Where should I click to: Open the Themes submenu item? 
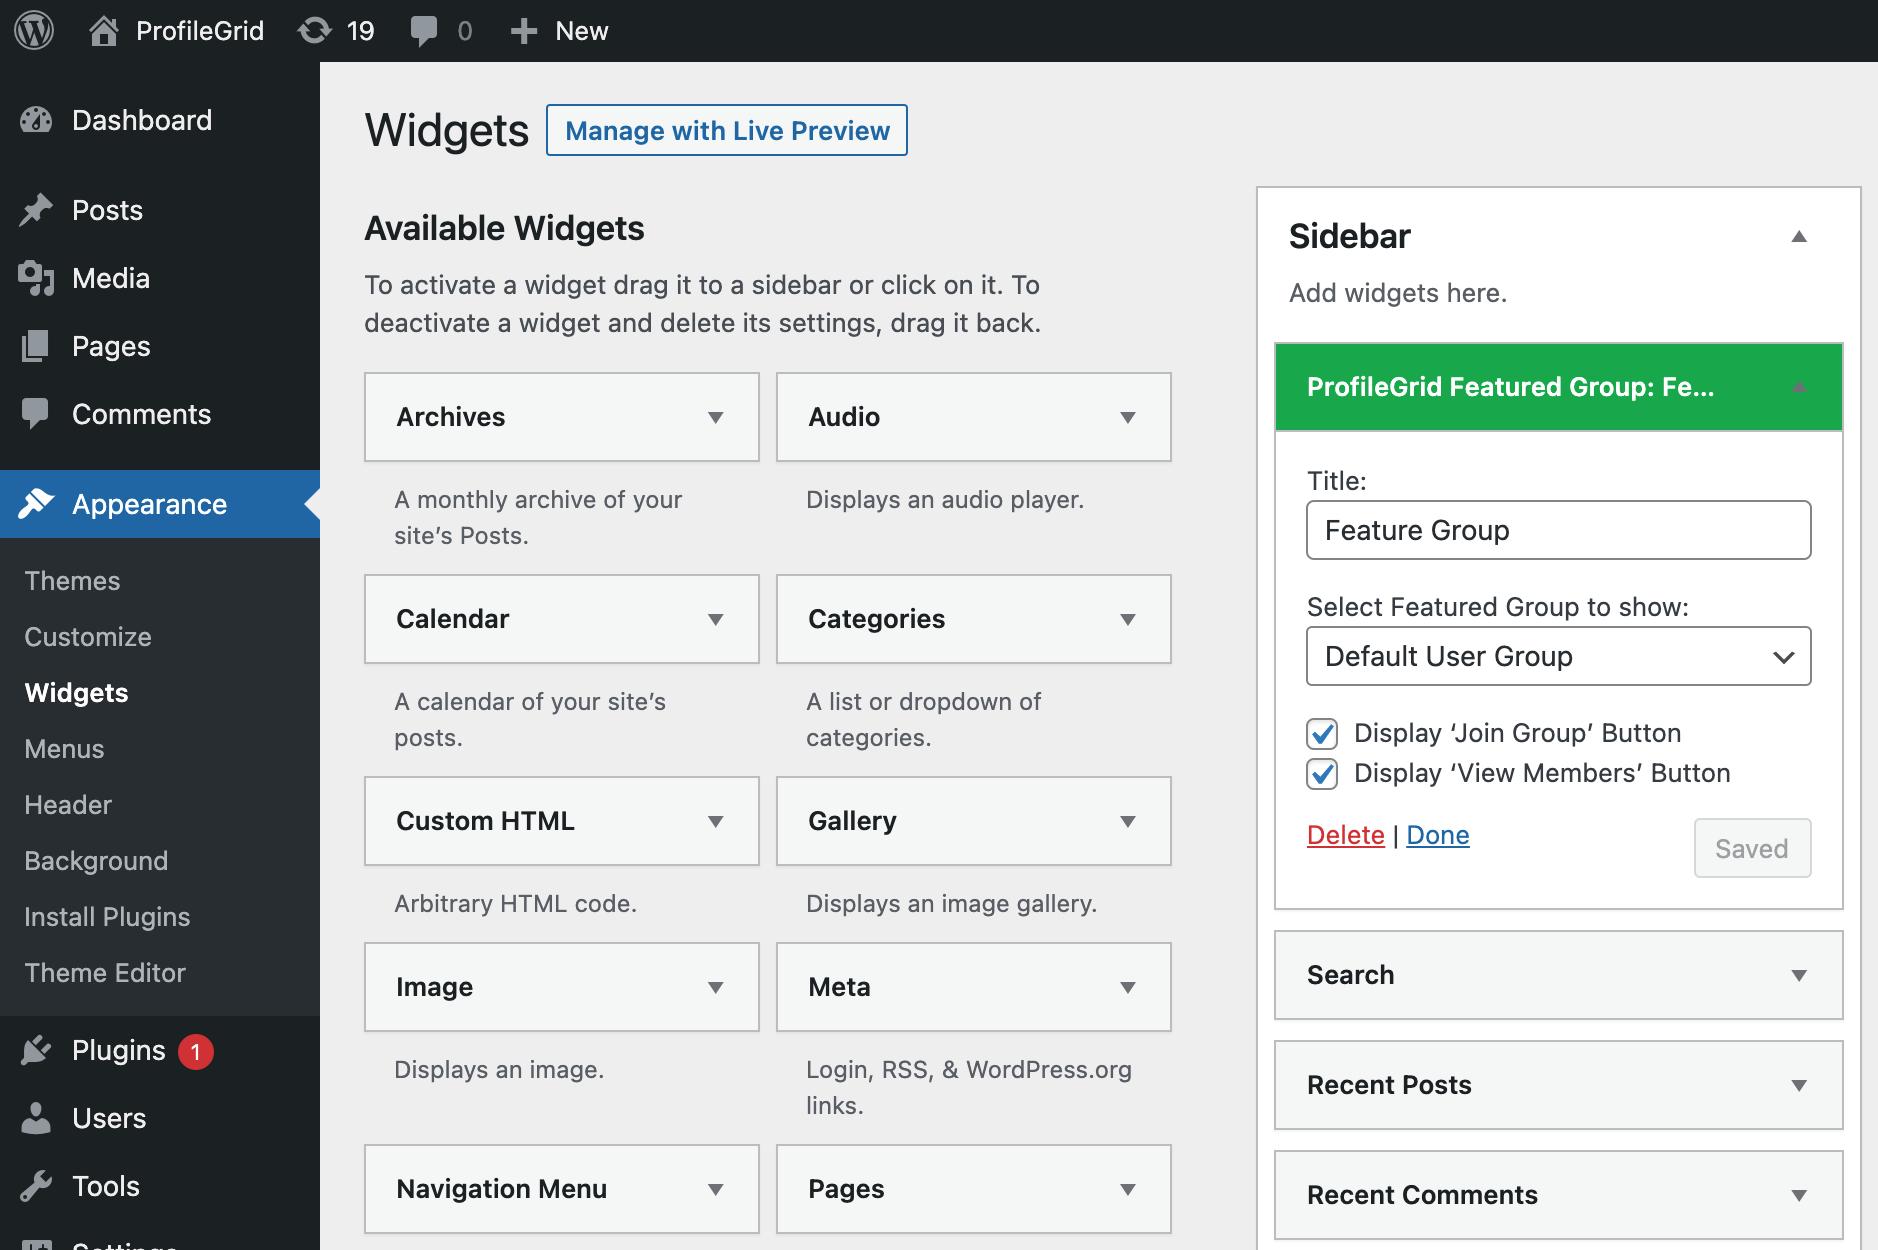pos(72,581)
